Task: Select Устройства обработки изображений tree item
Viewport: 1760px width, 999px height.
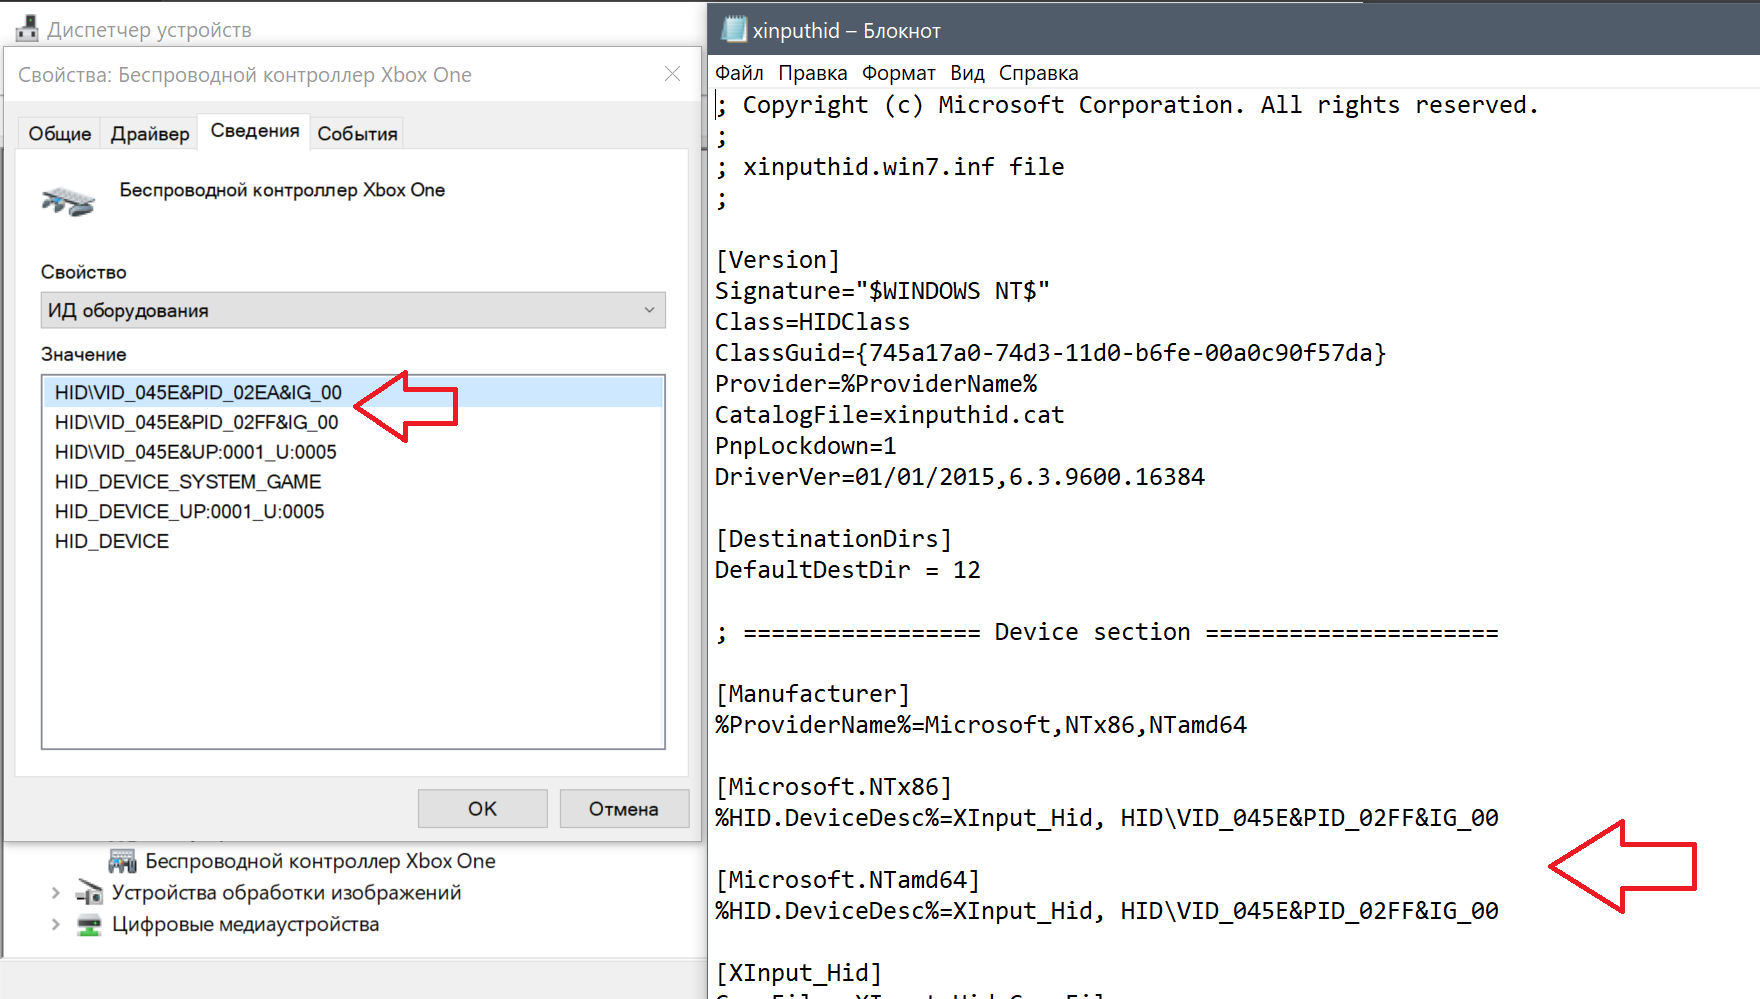Action: (286, 892)
